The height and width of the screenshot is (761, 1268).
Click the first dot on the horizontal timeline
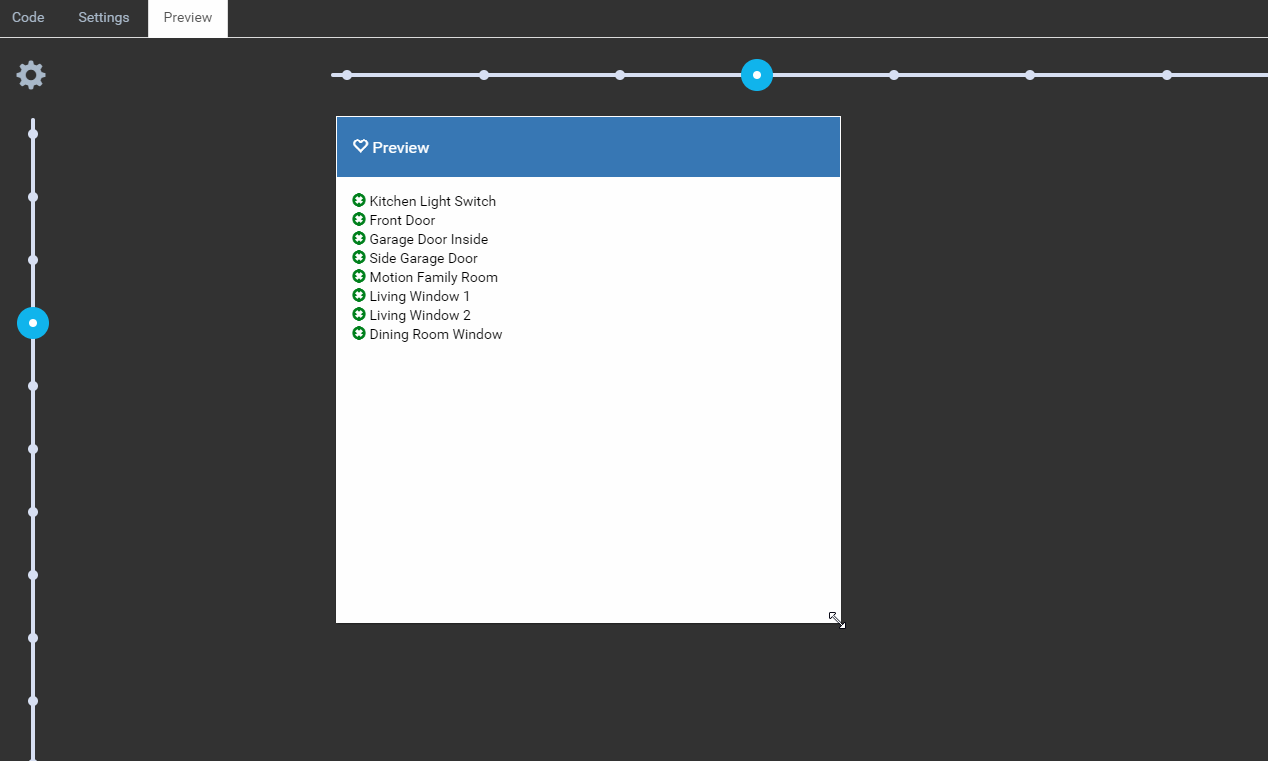[x=346, y=74]
